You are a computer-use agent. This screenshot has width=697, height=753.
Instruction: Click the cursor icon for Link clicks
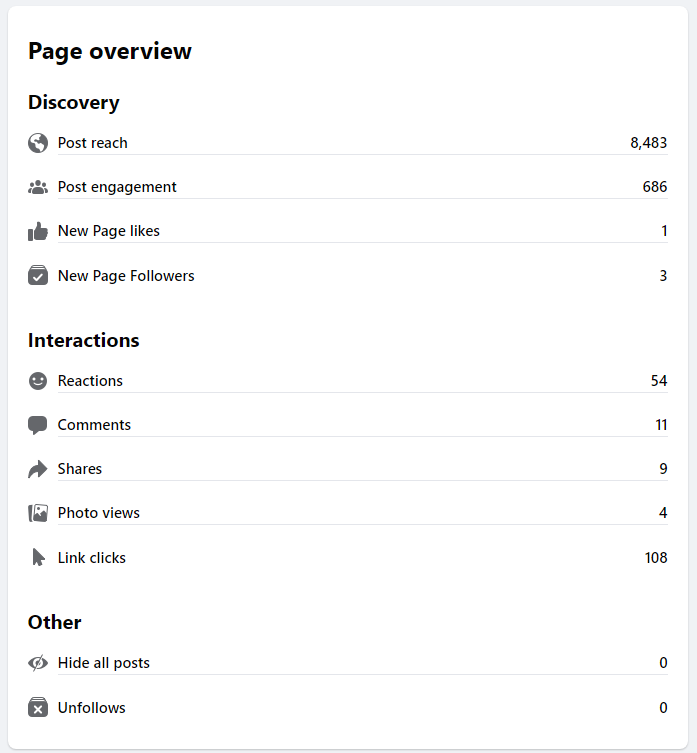[38, 558]
